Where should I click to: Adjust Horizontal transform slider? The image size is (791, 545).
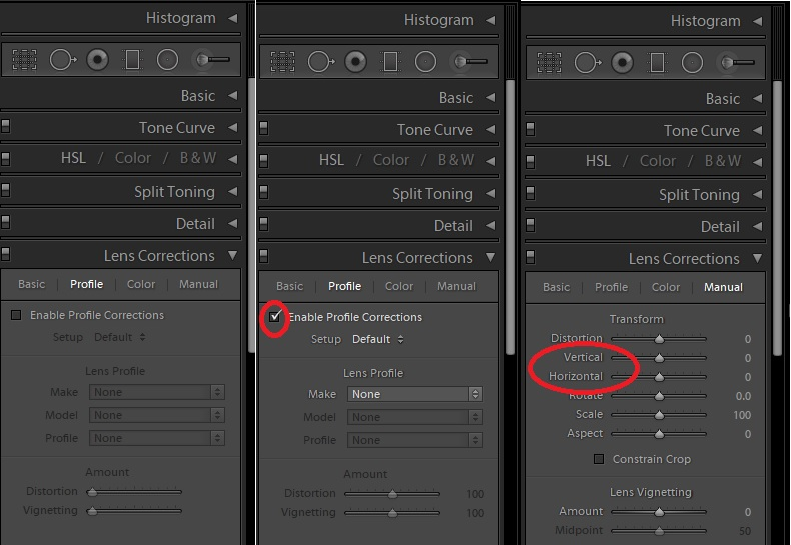tap(659, 377)
